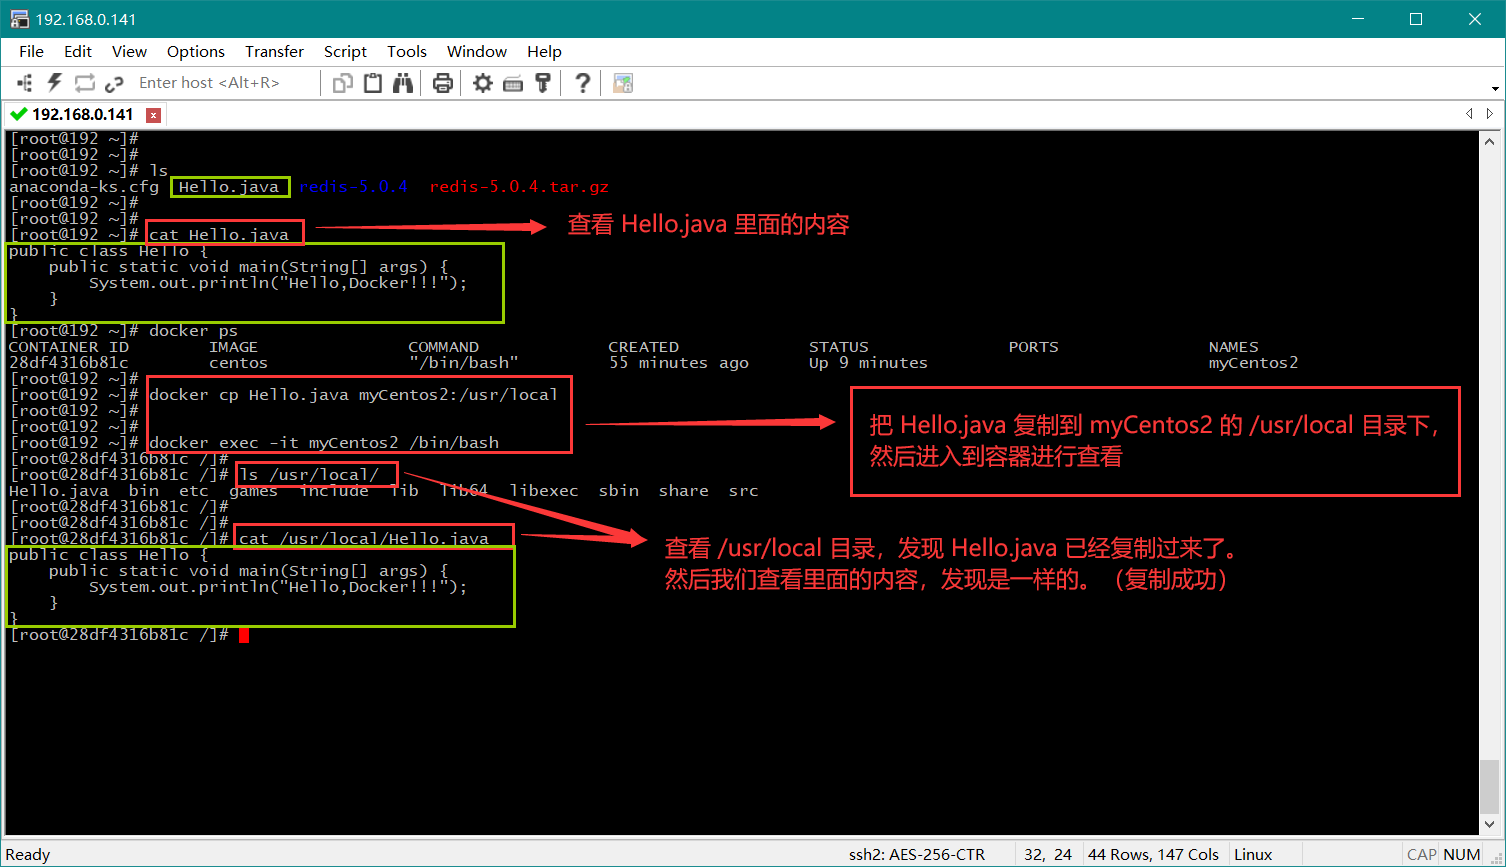Click the Quick Connect lightning icon
Screen dimensions: 1506x867
coord(55,83)
